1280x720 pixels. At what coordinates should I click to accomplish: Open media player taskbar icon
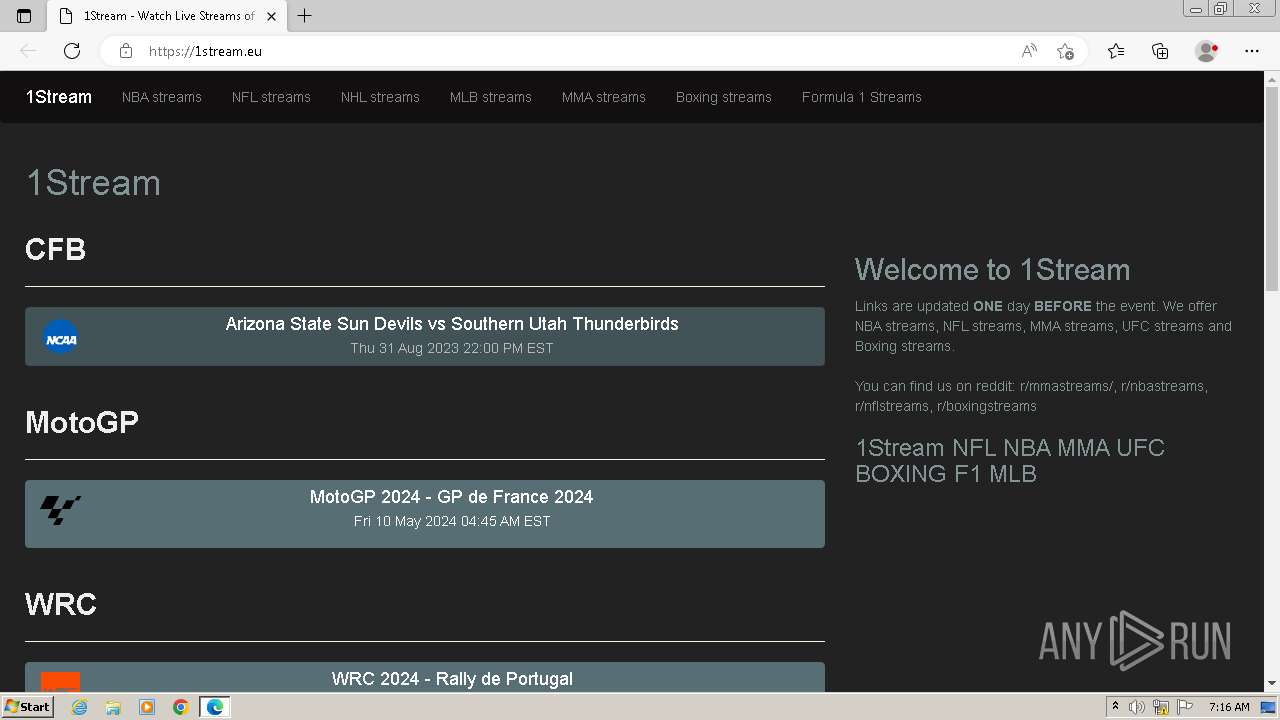coord(147,707)
